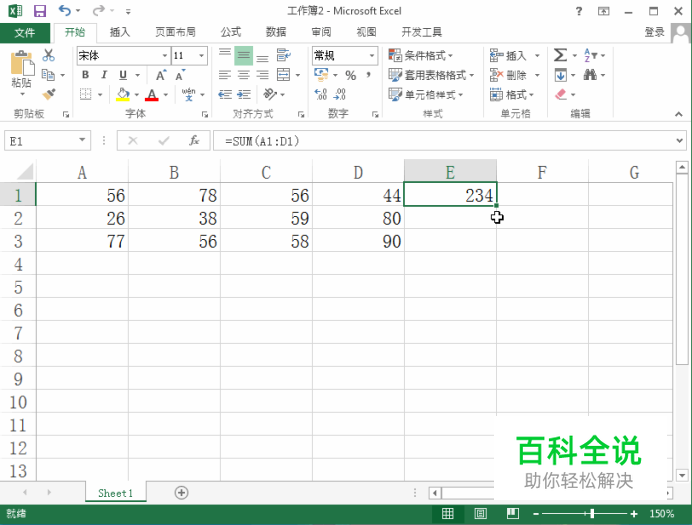The height and width of the screenshot is (525, 692).
Task: Save workbook with the floppy disk icon
Action: [x=40, y=11]
